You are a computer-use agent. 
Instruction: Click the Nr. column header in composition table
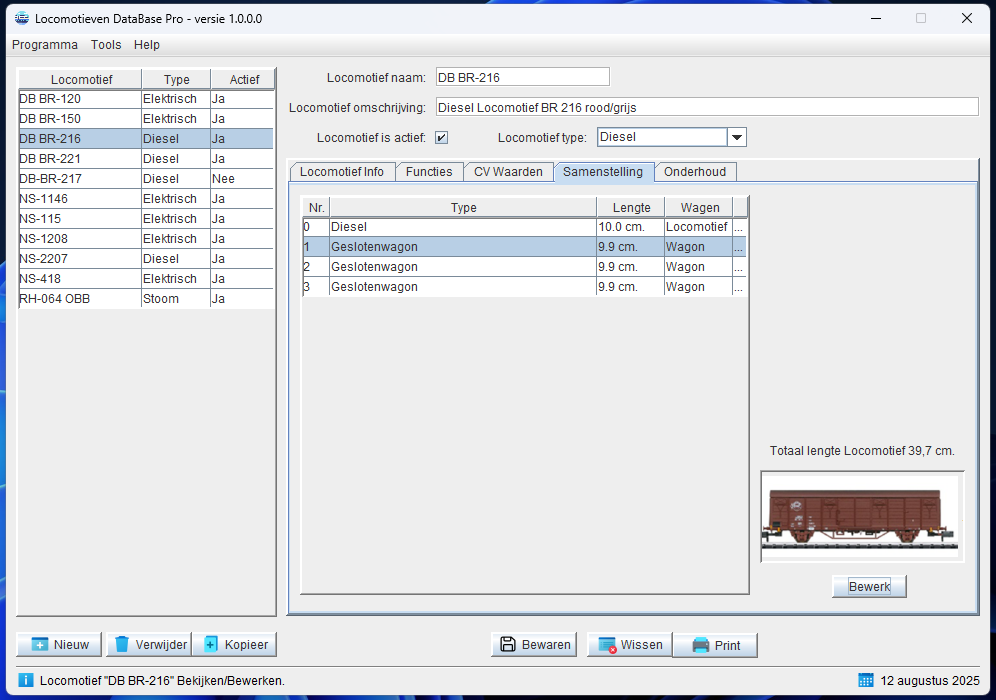[x=316, y=208]
